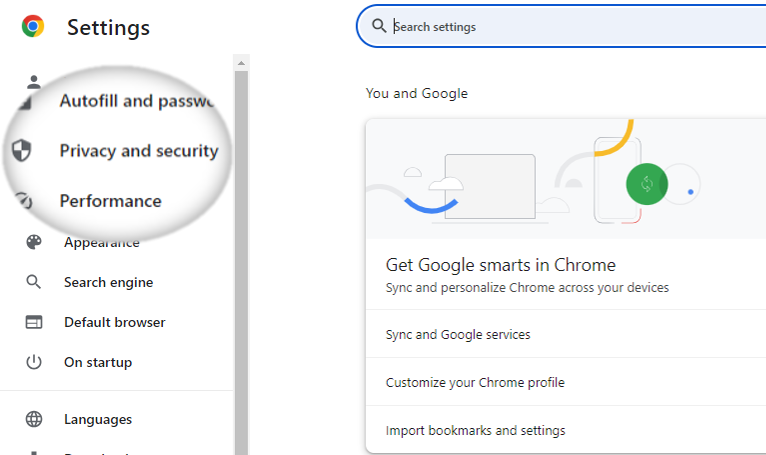Click the green sync circle in the illustration
Viewport: 766px width, 455px height.
(x=647, y=184)
